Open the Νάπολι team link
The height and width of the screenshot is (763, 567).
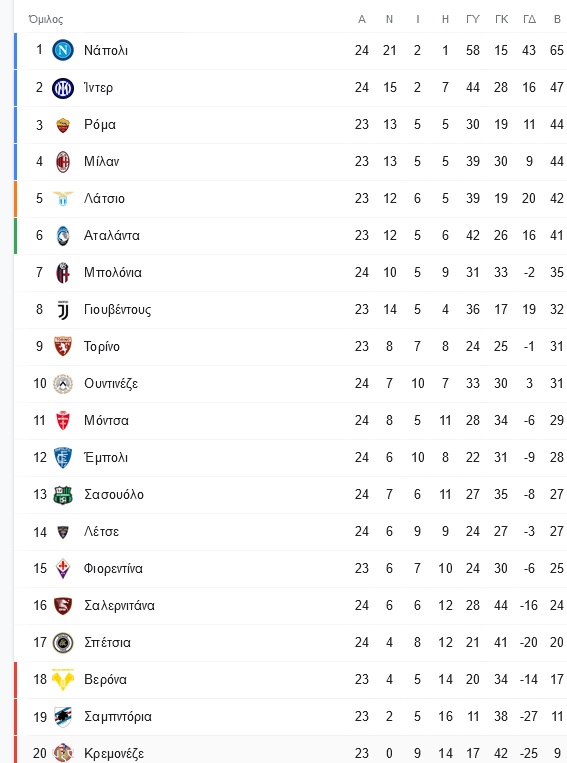click(x=106, y=51)
